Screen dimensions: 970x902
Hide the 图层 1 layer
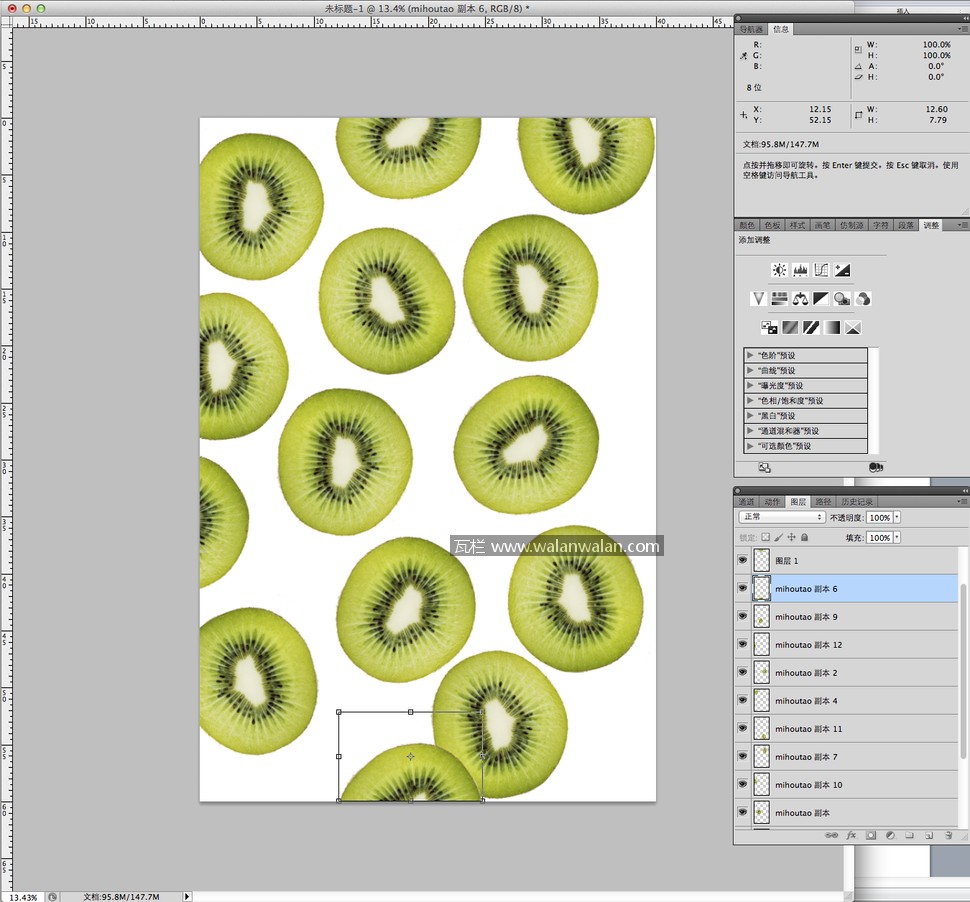click(x=742, y=561)
